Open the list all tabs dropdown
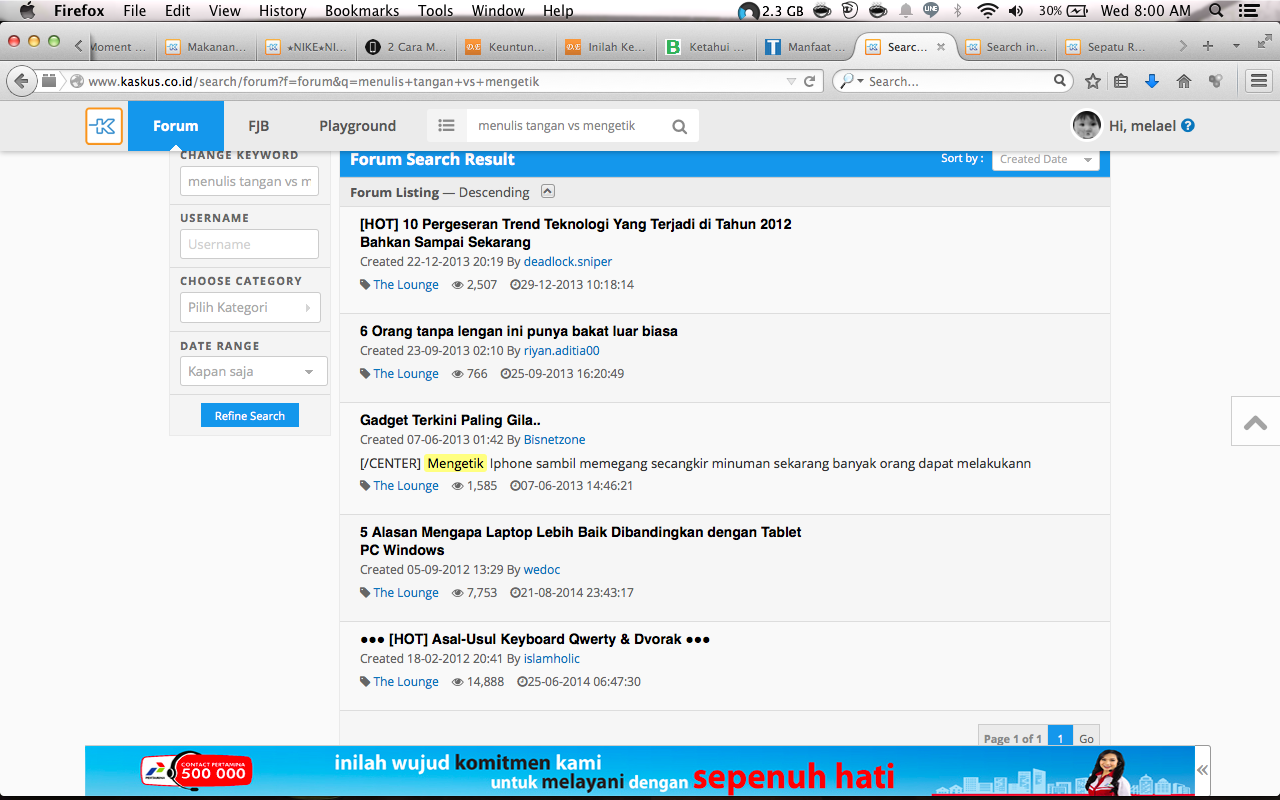 (1236, 46)
